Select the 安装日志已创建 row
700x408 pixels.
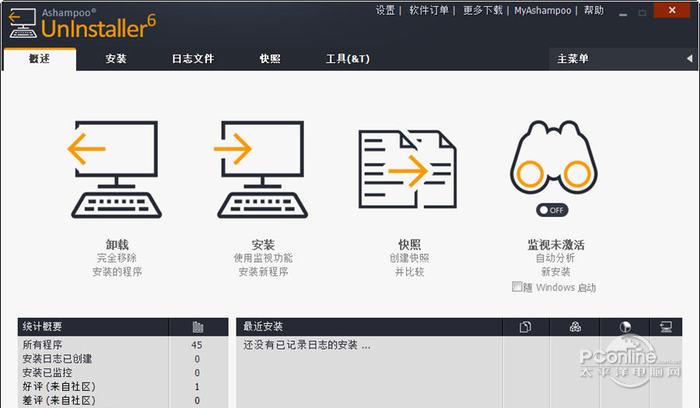[x=123, y=358]
